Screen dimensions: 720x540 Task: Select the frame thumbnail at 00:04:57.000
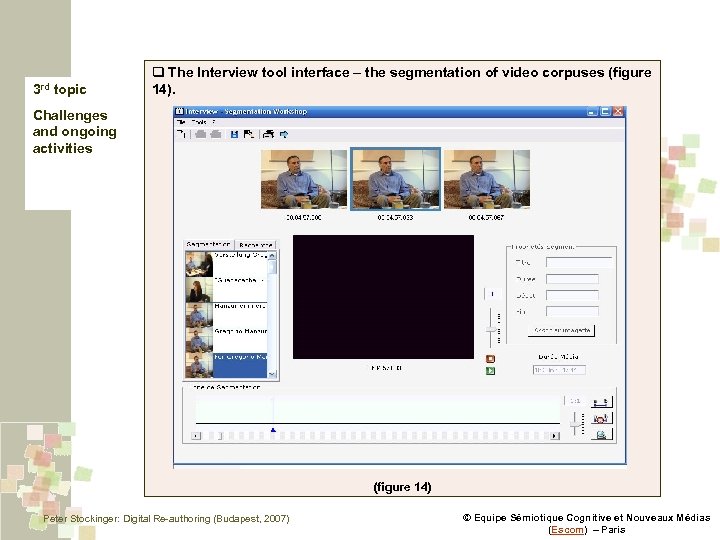(x=304, y=180)
